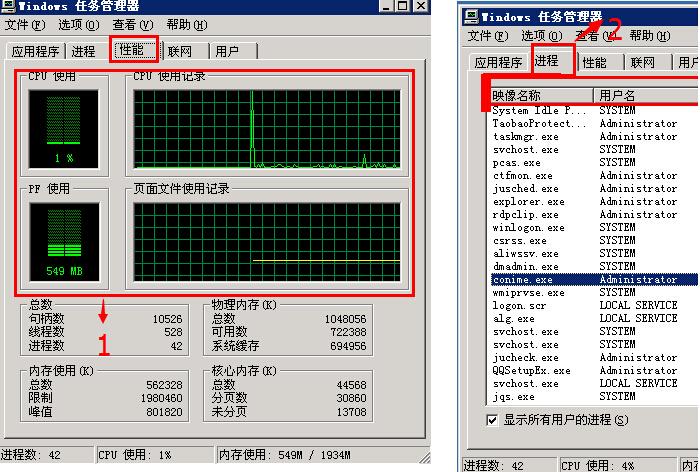Open 帮助(H) menu in right window
700x472 pixels.
point(650,35)
